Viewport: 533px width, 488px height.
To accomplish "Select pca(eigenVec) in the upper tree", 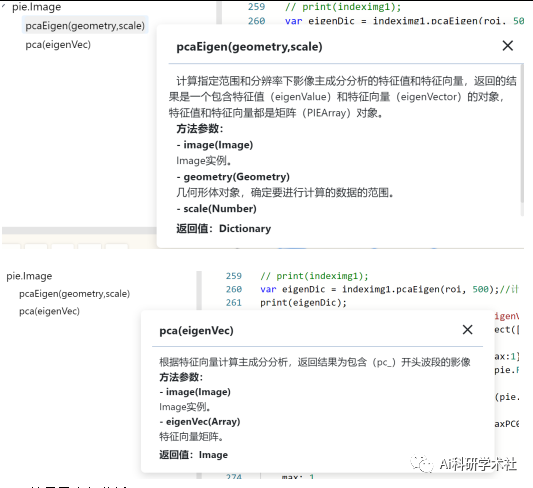I will tap(58, 45).
